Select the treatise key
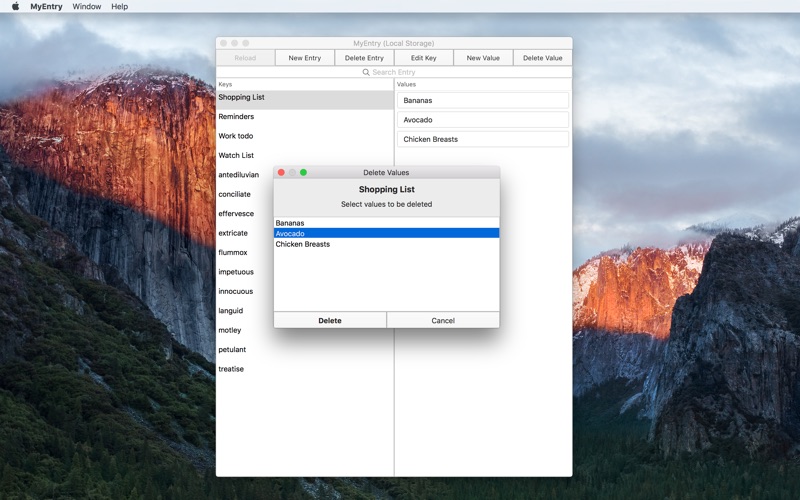Screen dimensions: 800x500 coord(305,369)
